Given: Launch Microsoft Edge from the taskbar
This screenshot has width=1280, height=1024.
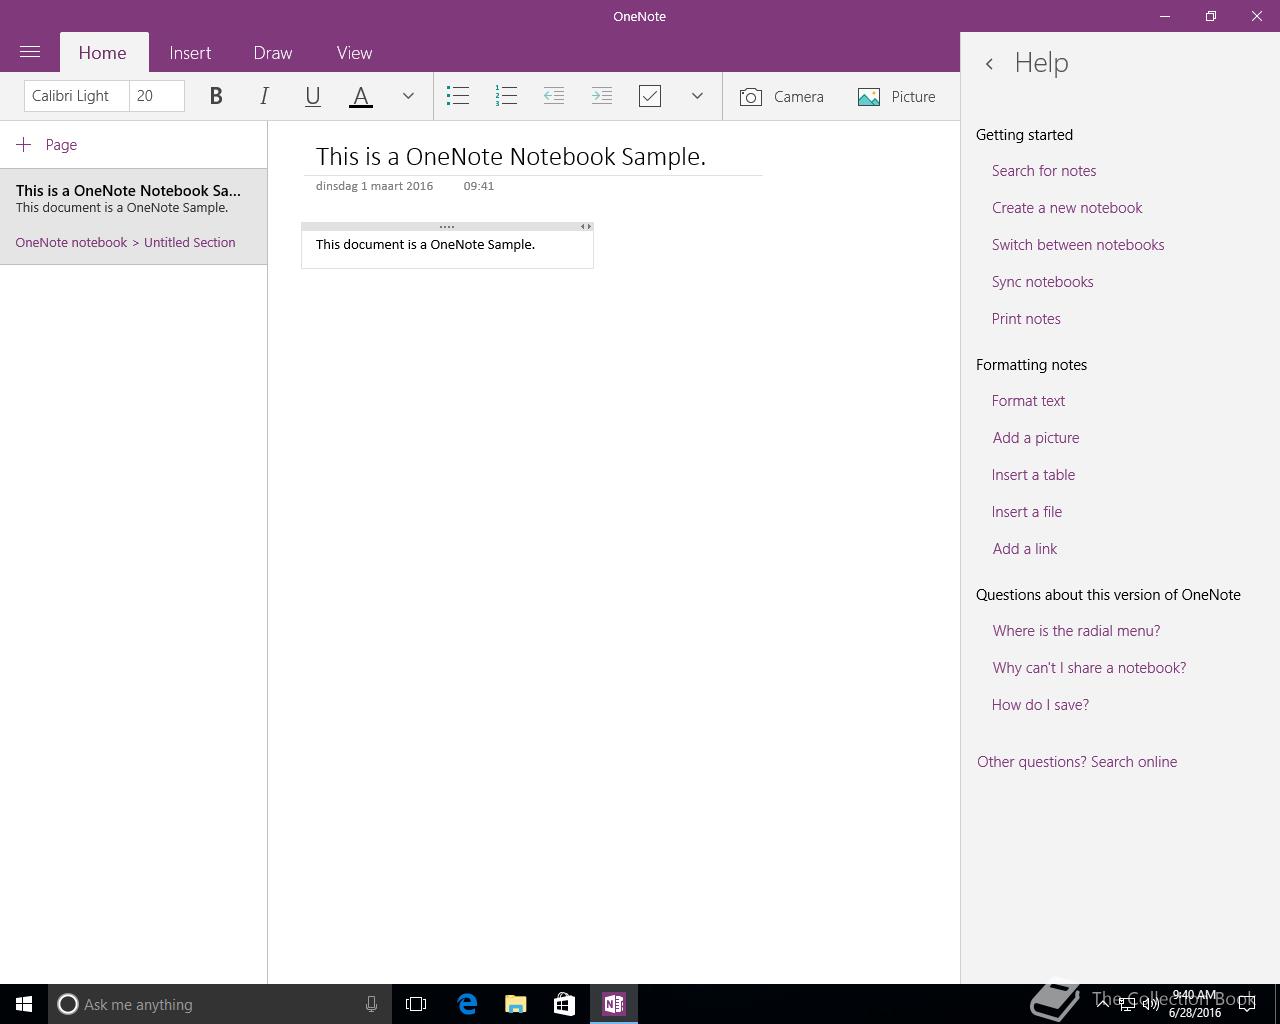Looking at the screenshot, I should tap(467, 1004).
